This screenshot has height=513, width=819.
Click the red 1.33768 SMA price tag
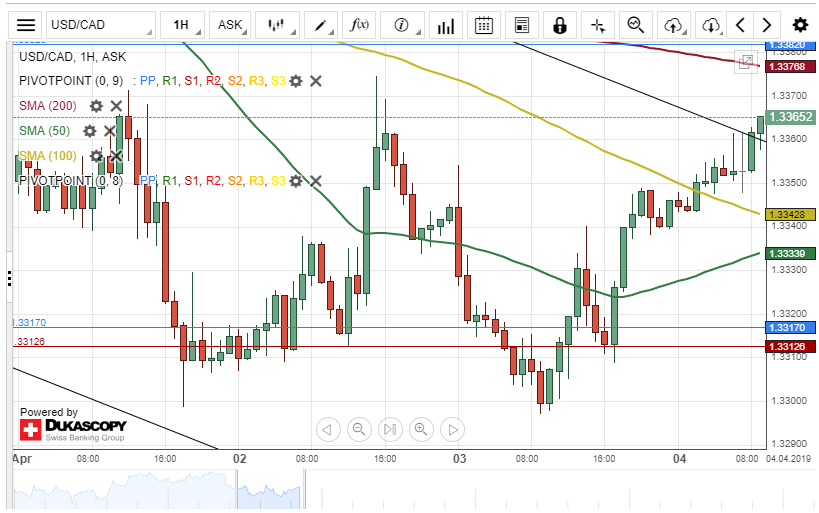790,66
